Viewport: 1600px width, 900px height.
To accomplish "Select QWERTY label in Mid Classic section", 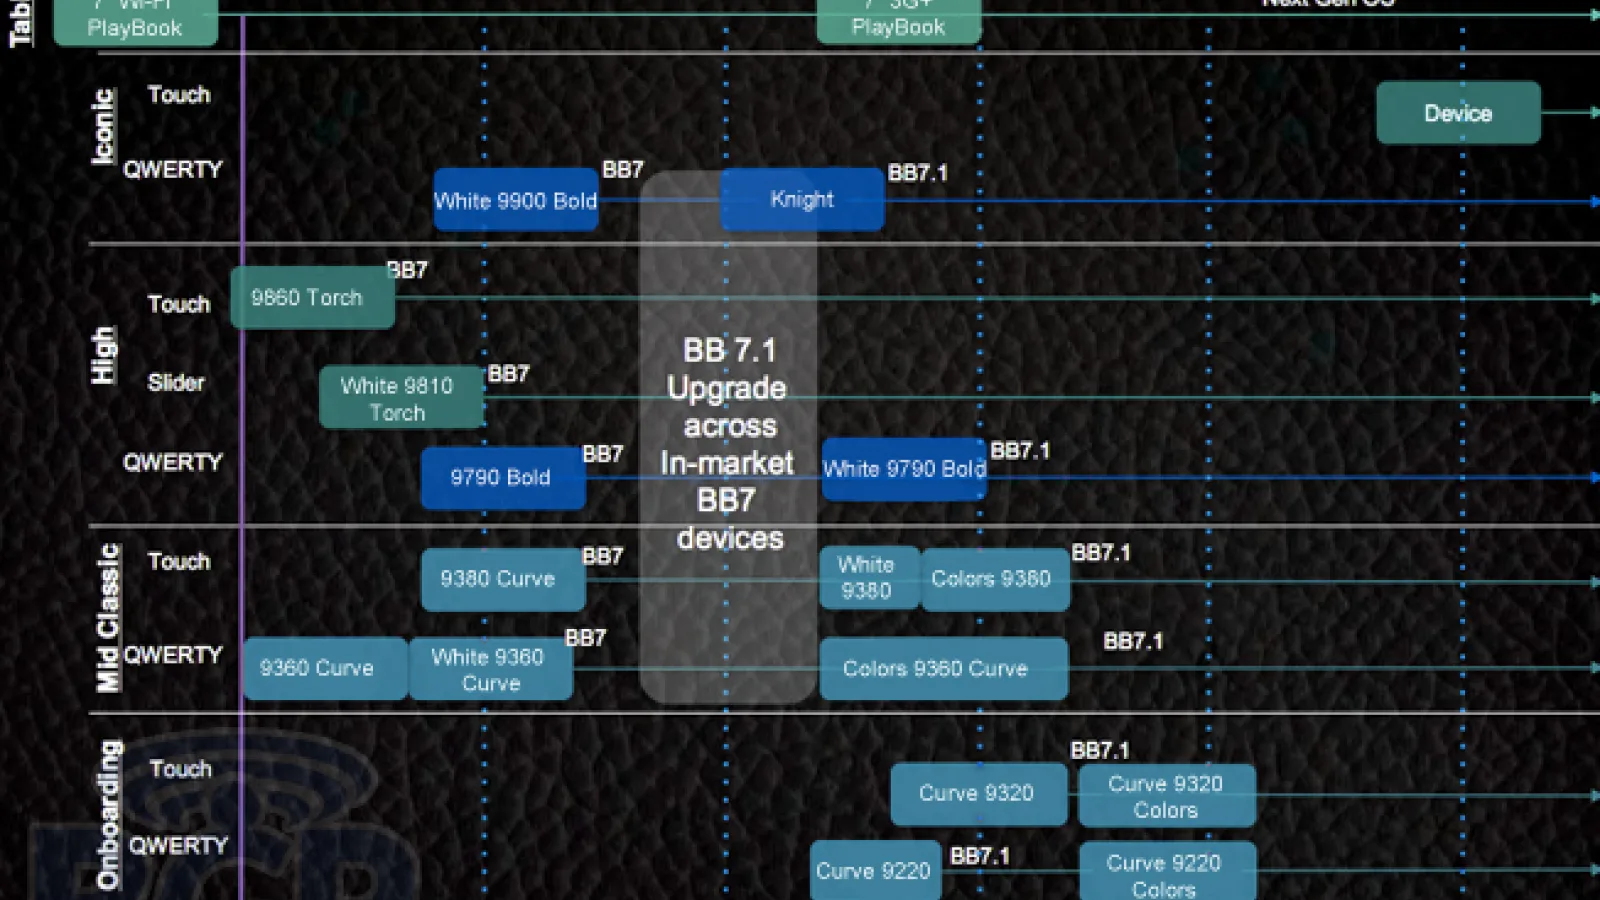I will click(172, 655).
